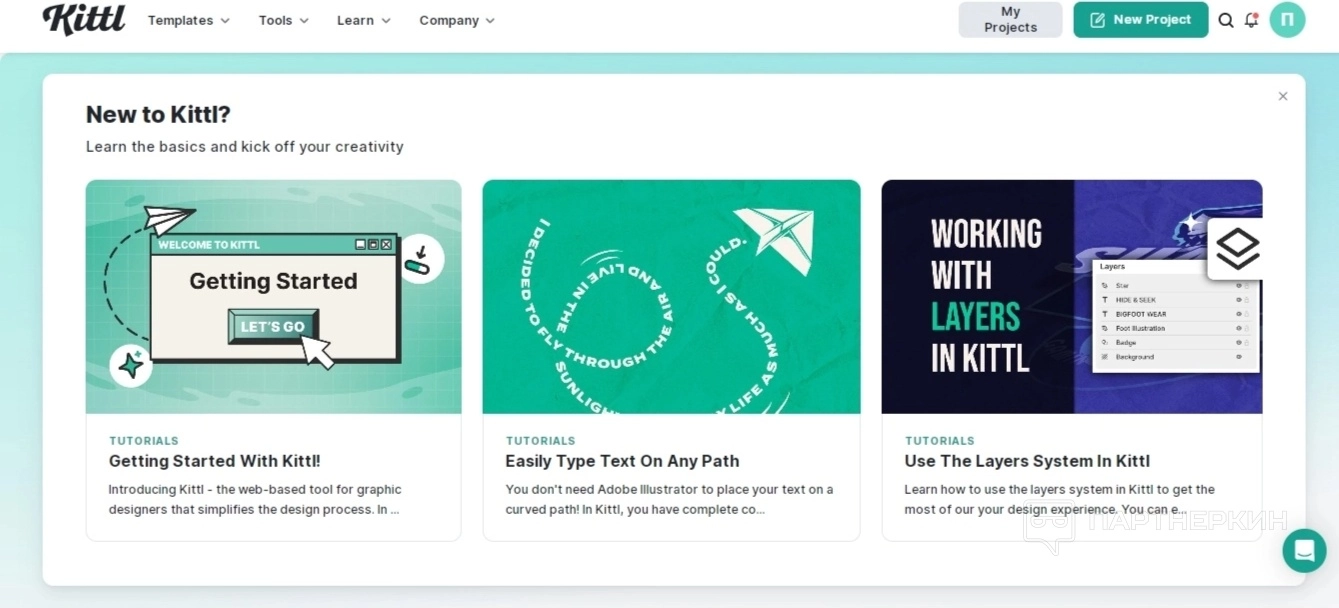Expand the Templates dropdown menu

click(x=188, y=20)
